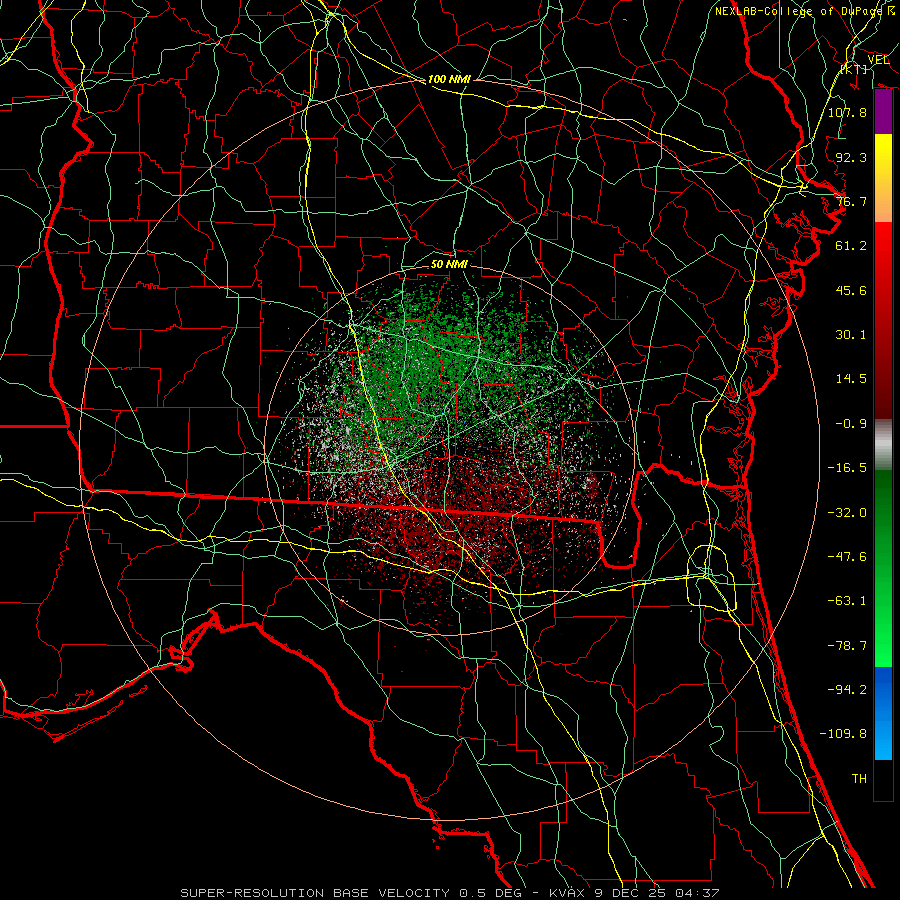Click the 61.2 velocity scale value
This screenshot has width=900, height=900.
tap(851, 246)
